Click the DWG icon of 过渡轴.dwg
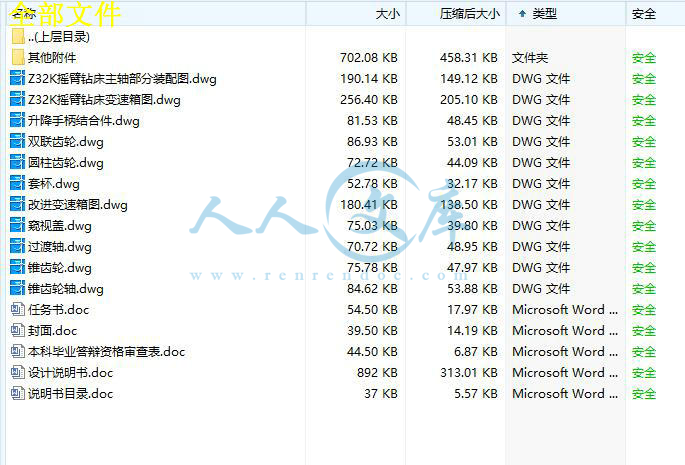Viewport: 685px width, 465px height. point(17,246)
